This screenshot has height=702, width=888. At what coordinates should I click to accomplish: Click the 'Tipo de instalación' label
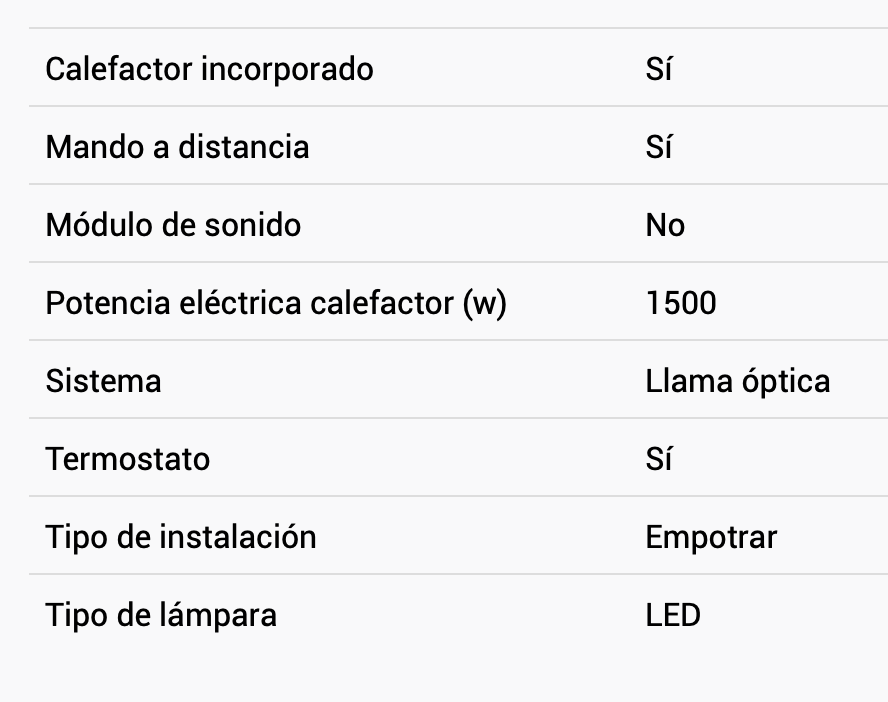tap(181, 537)
